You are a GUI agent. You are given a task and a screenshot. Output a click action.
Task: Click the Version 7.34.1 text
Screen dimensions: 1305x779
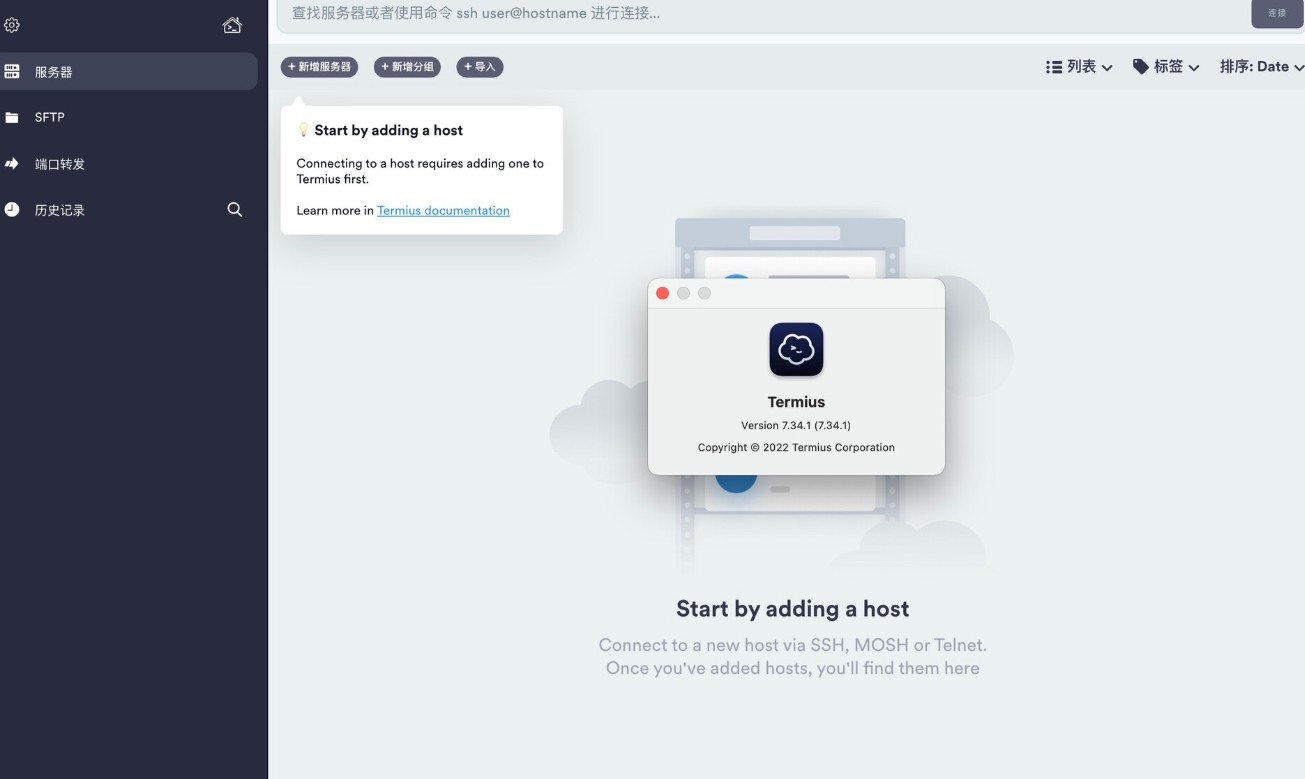point(796,425)
